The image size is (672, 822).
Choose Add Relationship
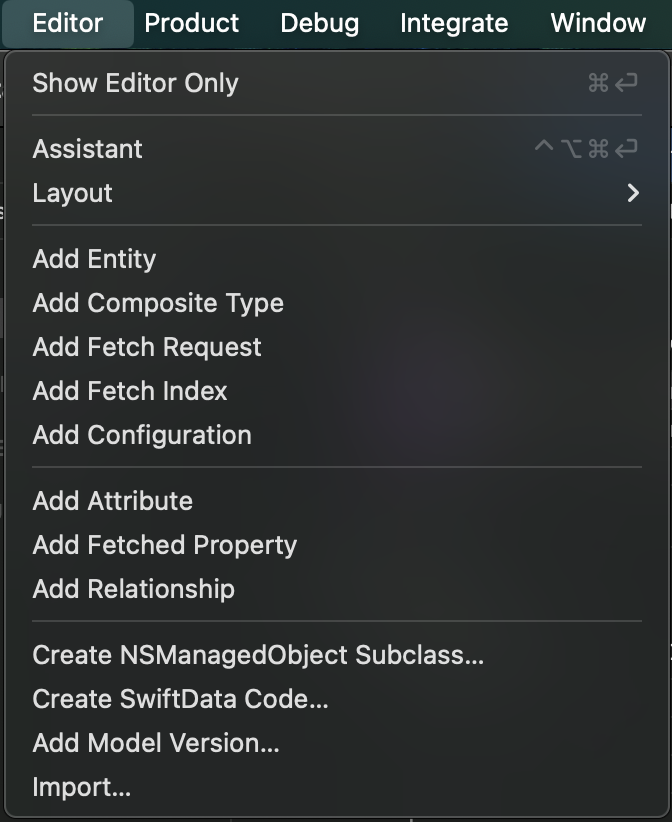pyautogui.click(x=337, y=589)
